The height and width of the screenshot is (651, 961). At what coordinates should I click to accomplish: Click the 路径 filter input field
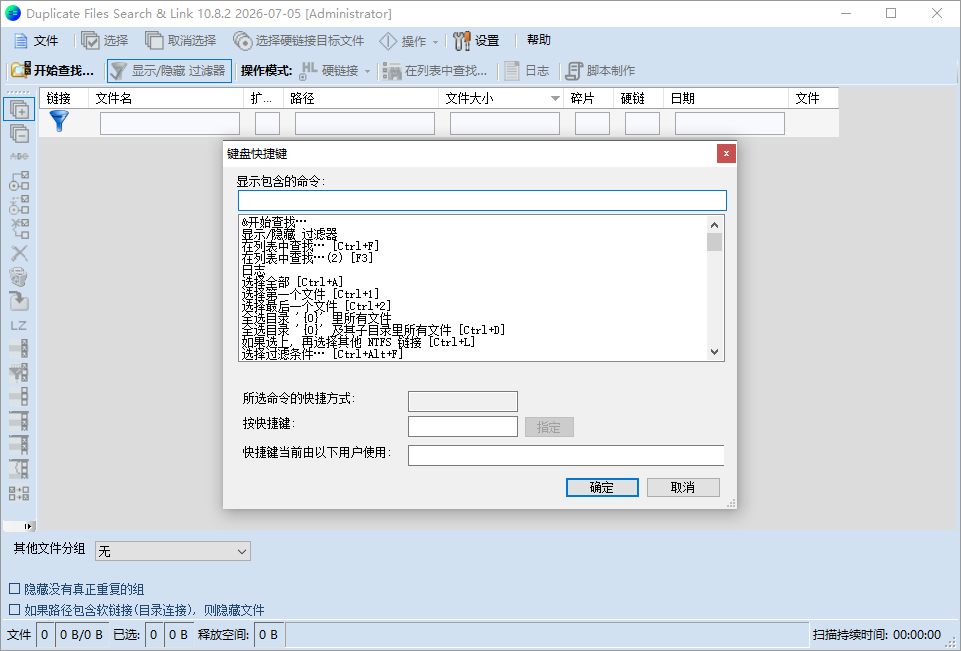[x=365, y=123]
